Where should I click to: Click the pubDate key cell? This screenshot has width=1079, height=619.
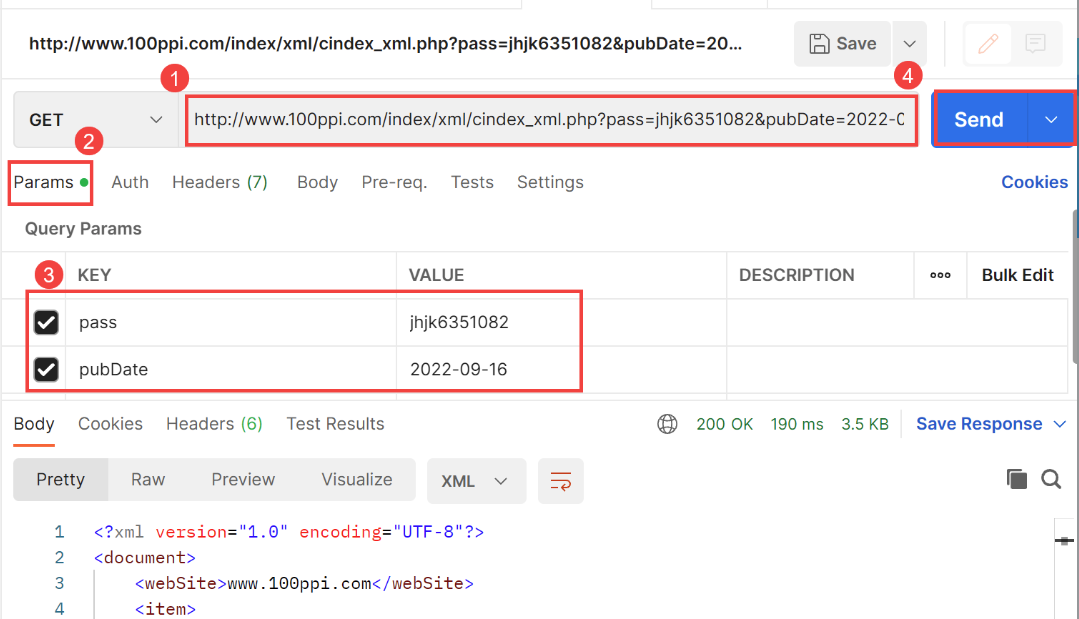pos(231,369)
